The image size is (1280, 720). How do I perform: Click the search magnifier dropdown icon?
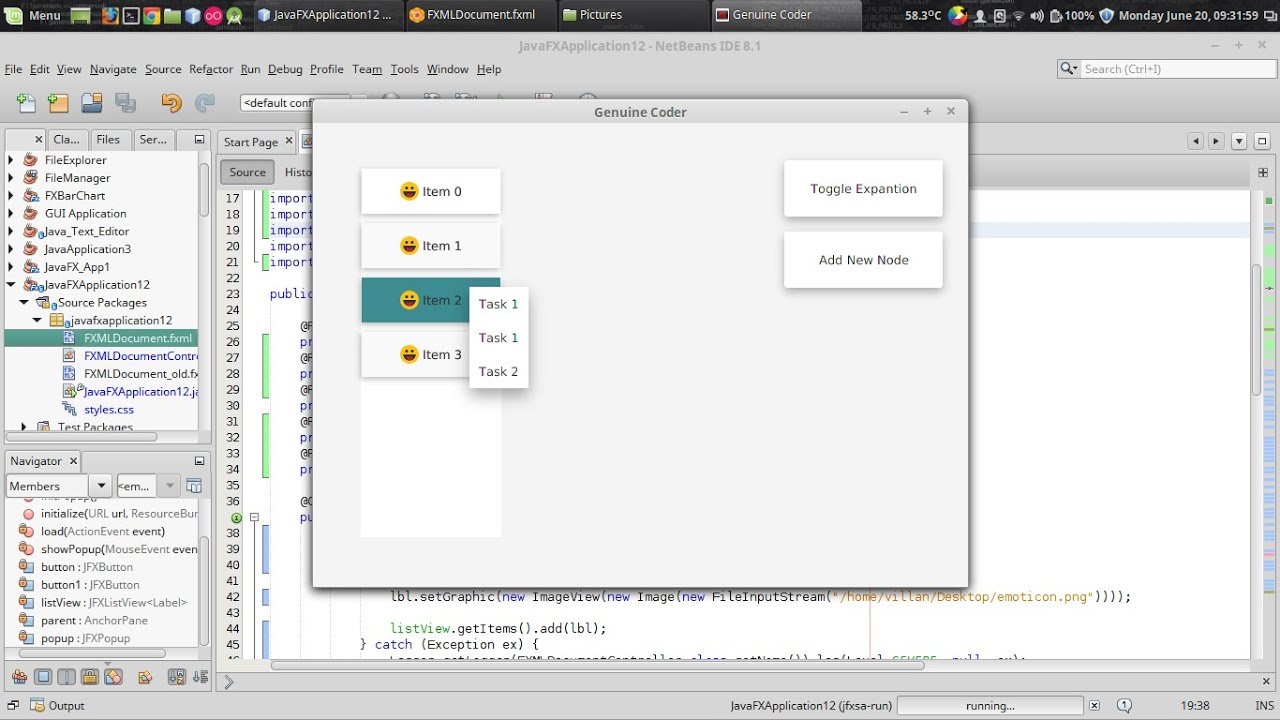click(1069, 69)
